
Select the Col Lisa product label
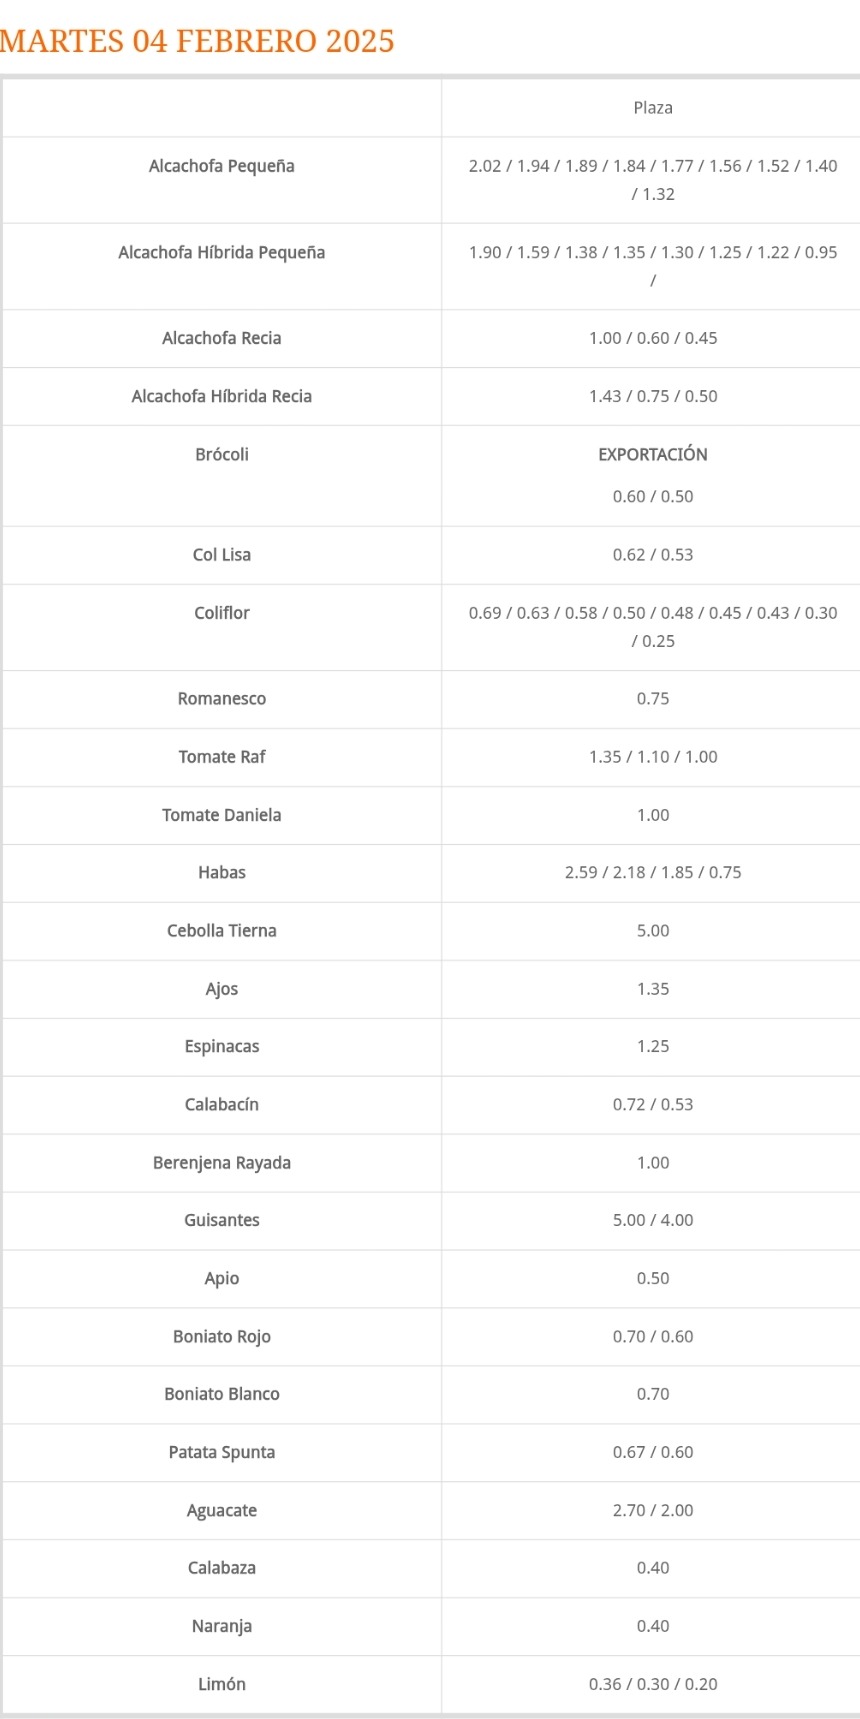(x=222, y=555)
